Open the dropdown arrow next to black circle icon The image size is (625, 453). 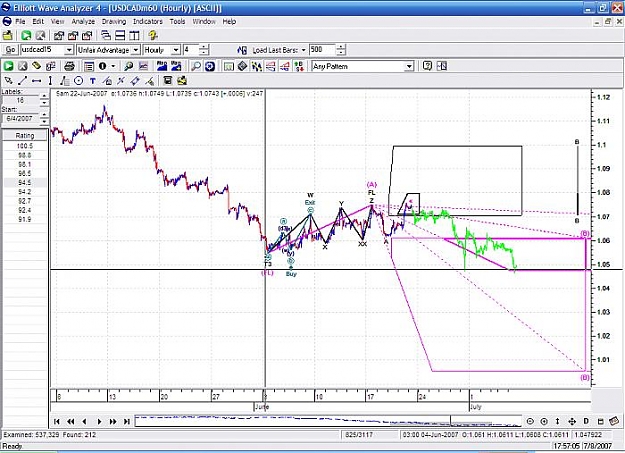[x=113, y=66]
